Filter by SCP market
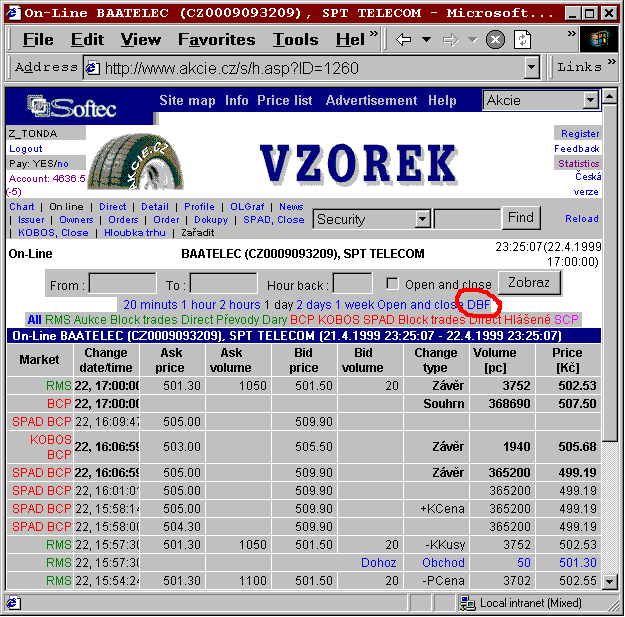 566,320
